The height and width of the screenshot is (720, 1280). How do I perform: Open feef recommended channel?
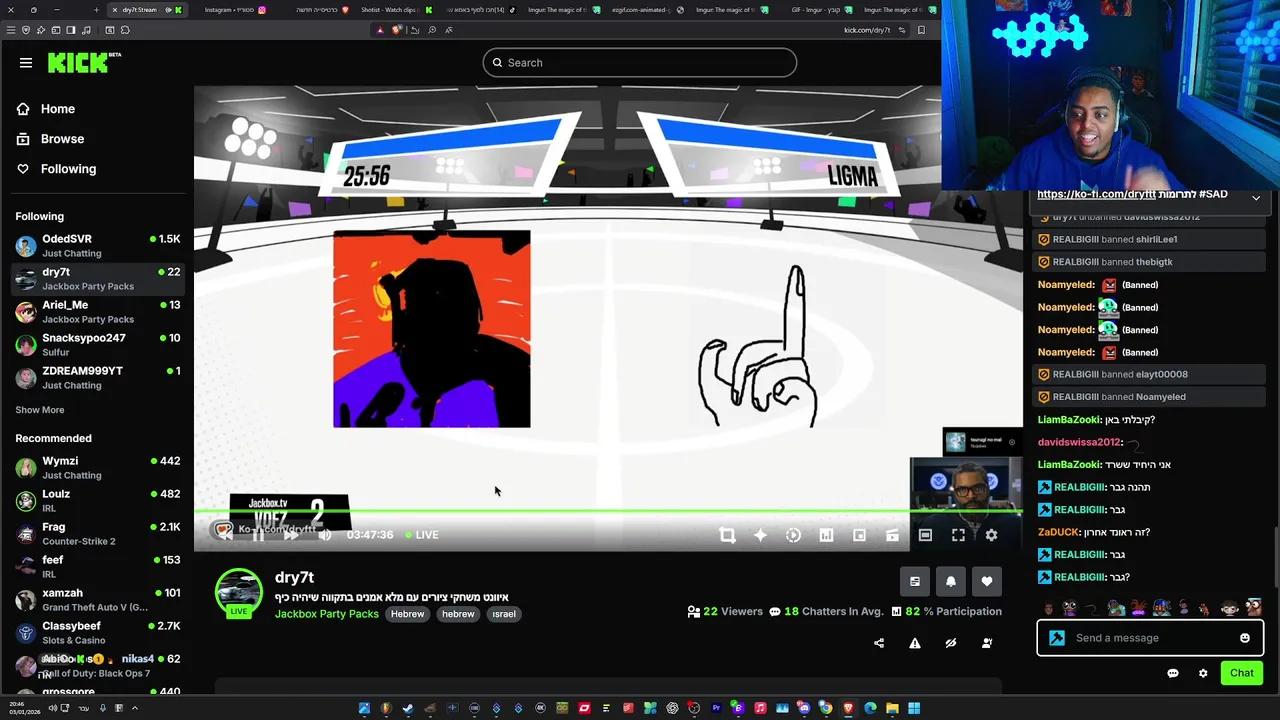click(97, 567)
